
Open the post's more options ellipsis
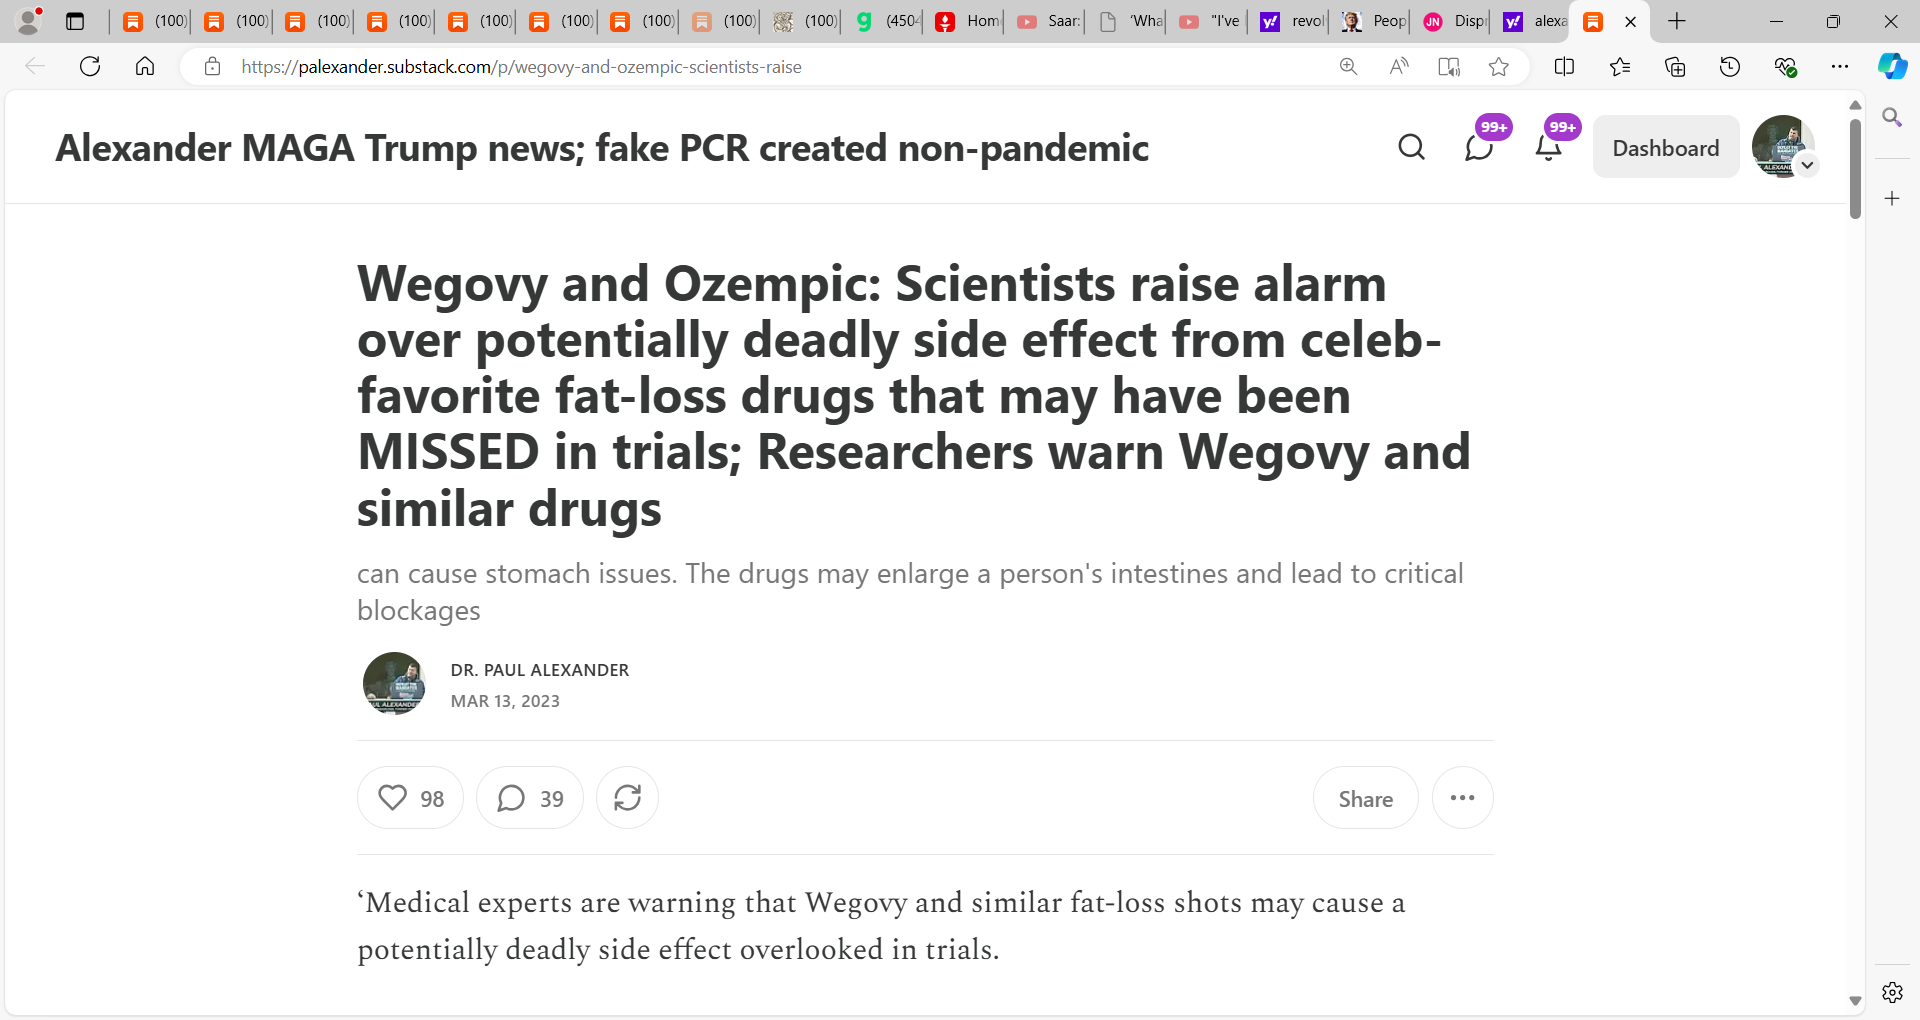coord(1462,798)
